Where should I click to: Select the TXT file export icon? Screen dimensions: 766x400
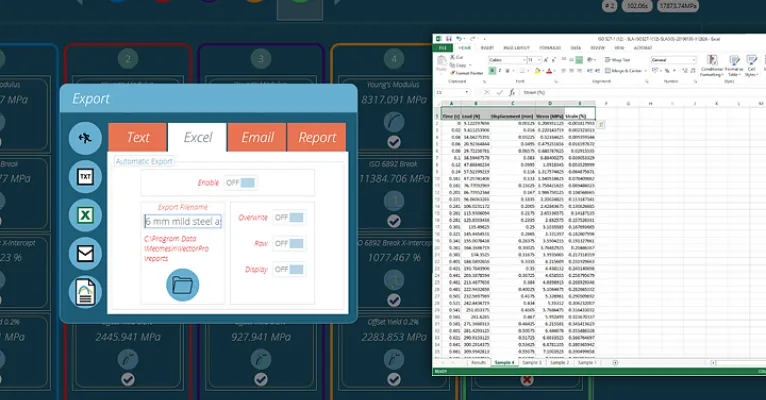point(85,177)
